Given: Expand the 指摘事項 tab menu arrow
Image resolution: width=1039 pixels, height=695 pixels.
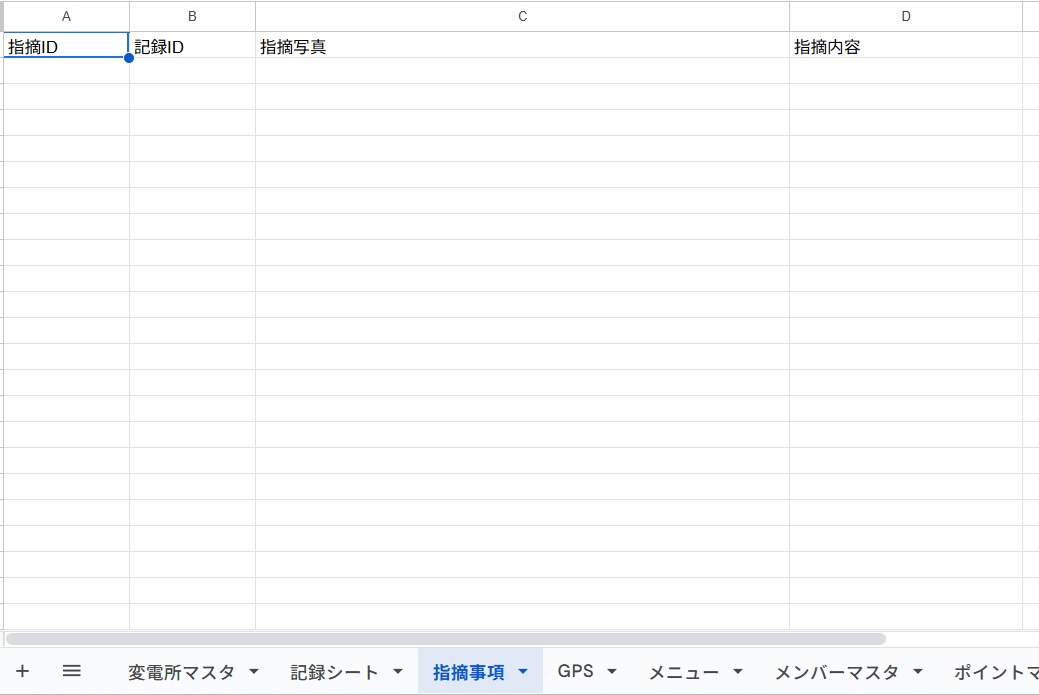Looking at the screenshot, I should pos(523,672).
